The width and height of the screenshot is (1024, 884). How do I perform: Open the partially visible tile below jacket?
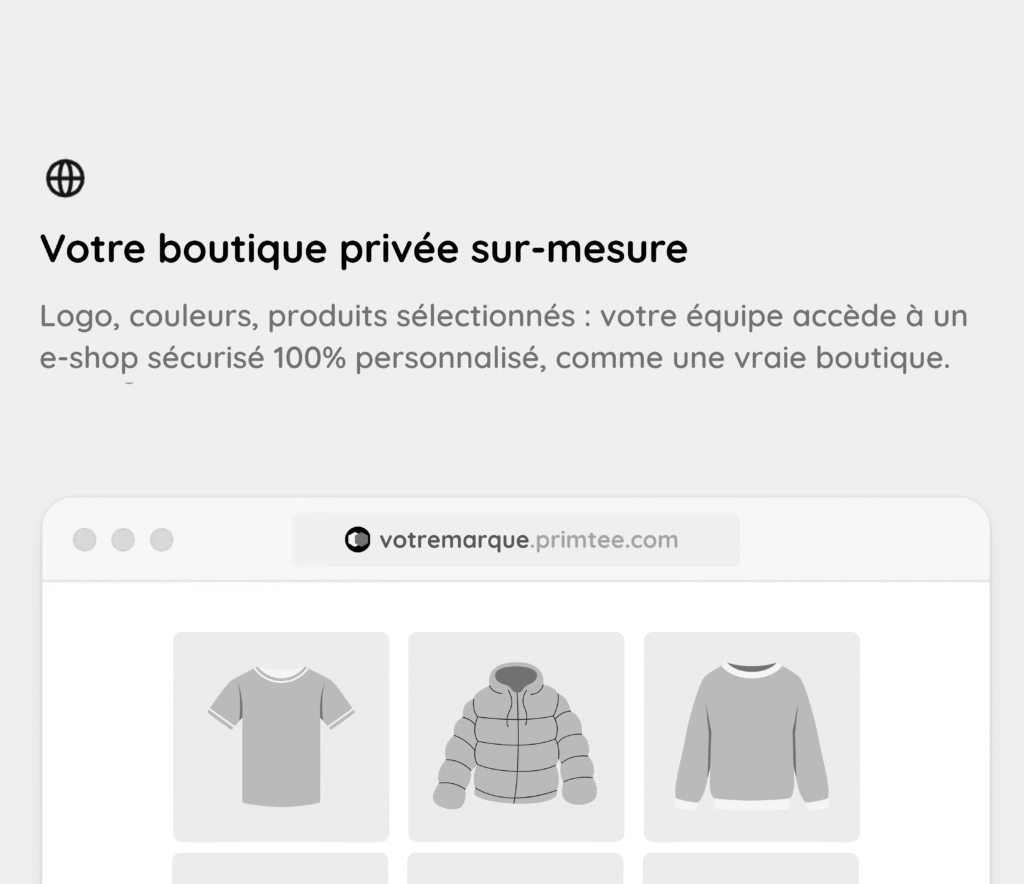click(515, 868)
